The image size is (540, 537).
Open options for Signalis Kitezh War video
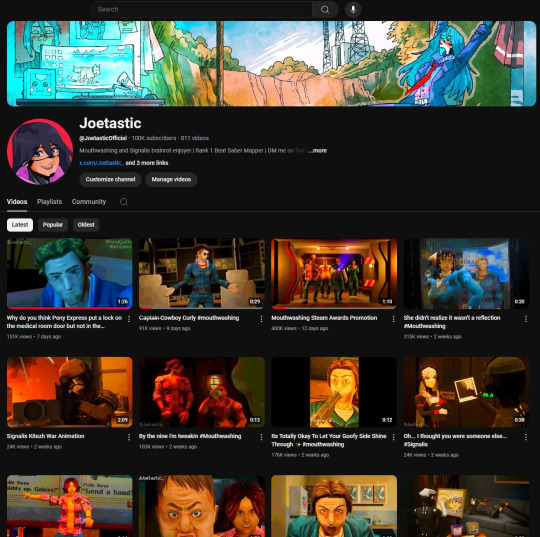pos(129,437)
